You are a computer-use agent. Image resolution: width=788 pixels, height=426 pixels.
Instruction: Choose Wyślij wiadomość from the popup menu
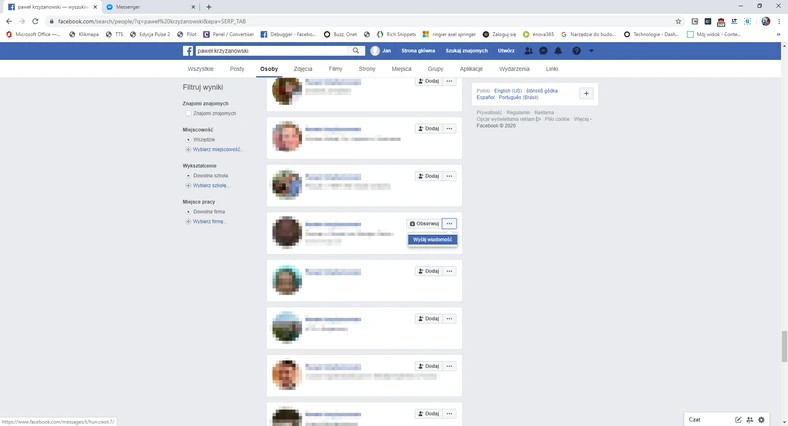click(x=433, y=240)
